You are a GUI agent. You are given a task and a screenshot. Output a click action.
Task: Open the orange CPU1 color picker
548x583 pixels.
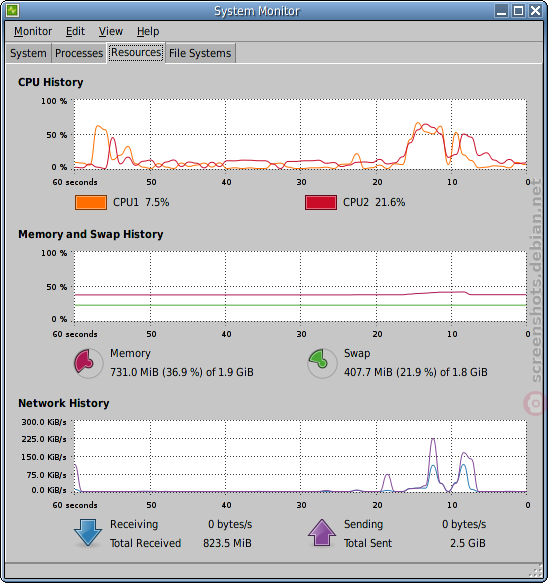91,203
